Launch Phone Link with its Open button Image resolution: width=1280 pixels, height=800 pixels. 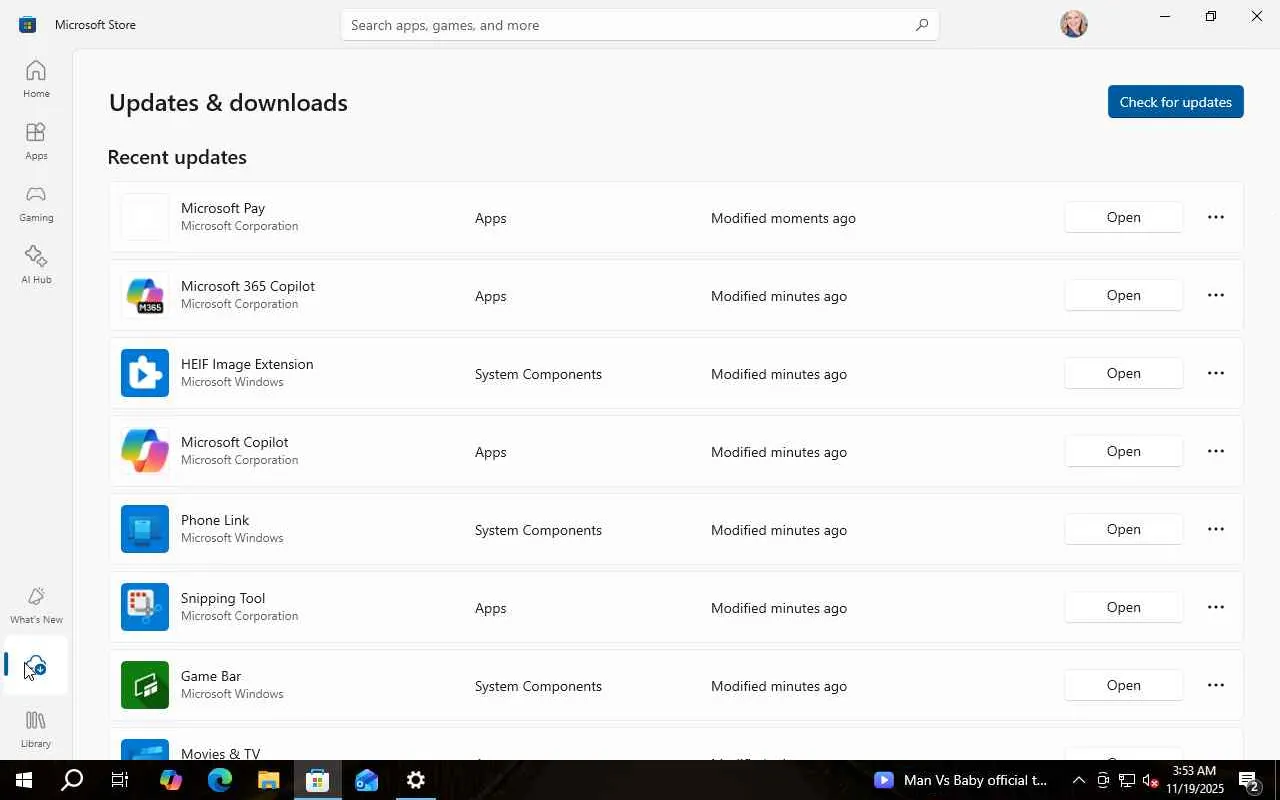(1124, 529)
